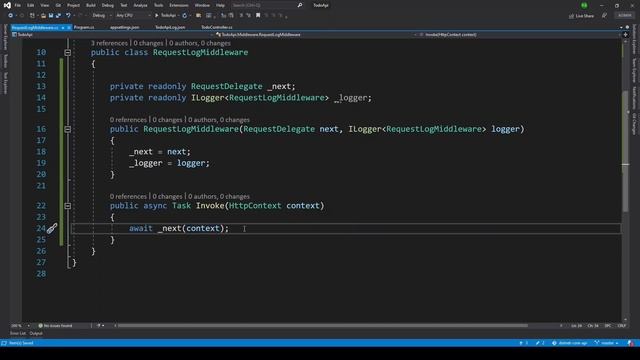The width and height of the screenshot is (640, 360).
Task: Open the Window menu
Action: coord(202,5)
